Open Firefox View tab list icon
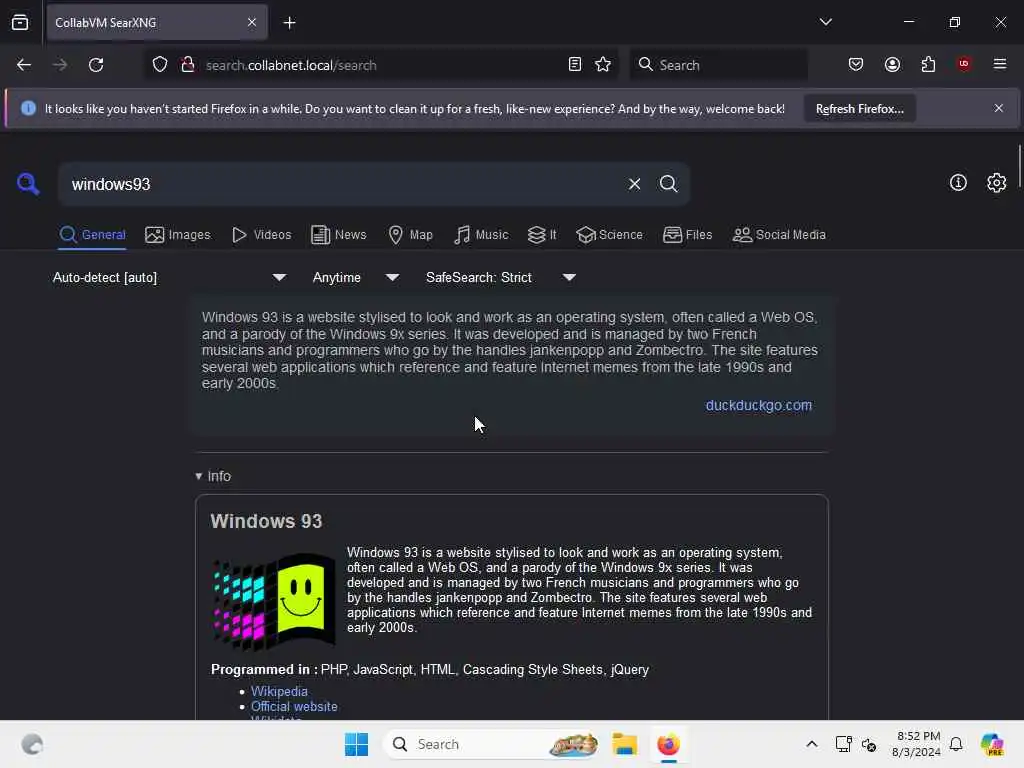Screen dimensions: 1024x768 pyautogui.click(x=20, y=22)
